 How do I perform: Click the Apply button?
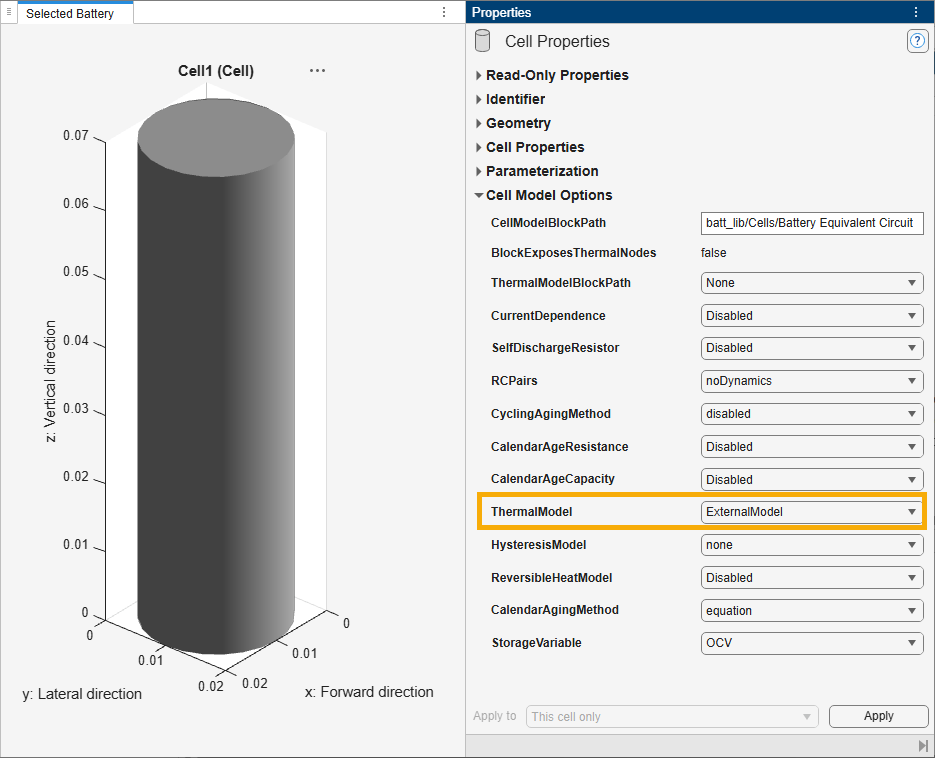878,716
